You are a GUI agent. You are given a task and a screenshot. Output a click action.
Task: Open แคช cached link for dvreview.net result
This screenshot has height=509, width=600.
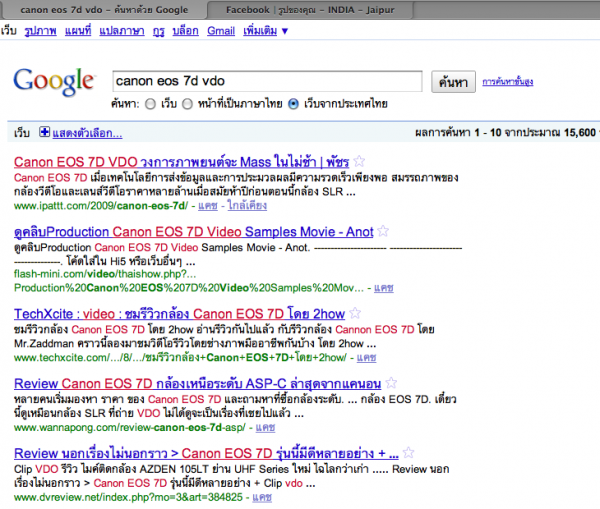click(262, 497)
